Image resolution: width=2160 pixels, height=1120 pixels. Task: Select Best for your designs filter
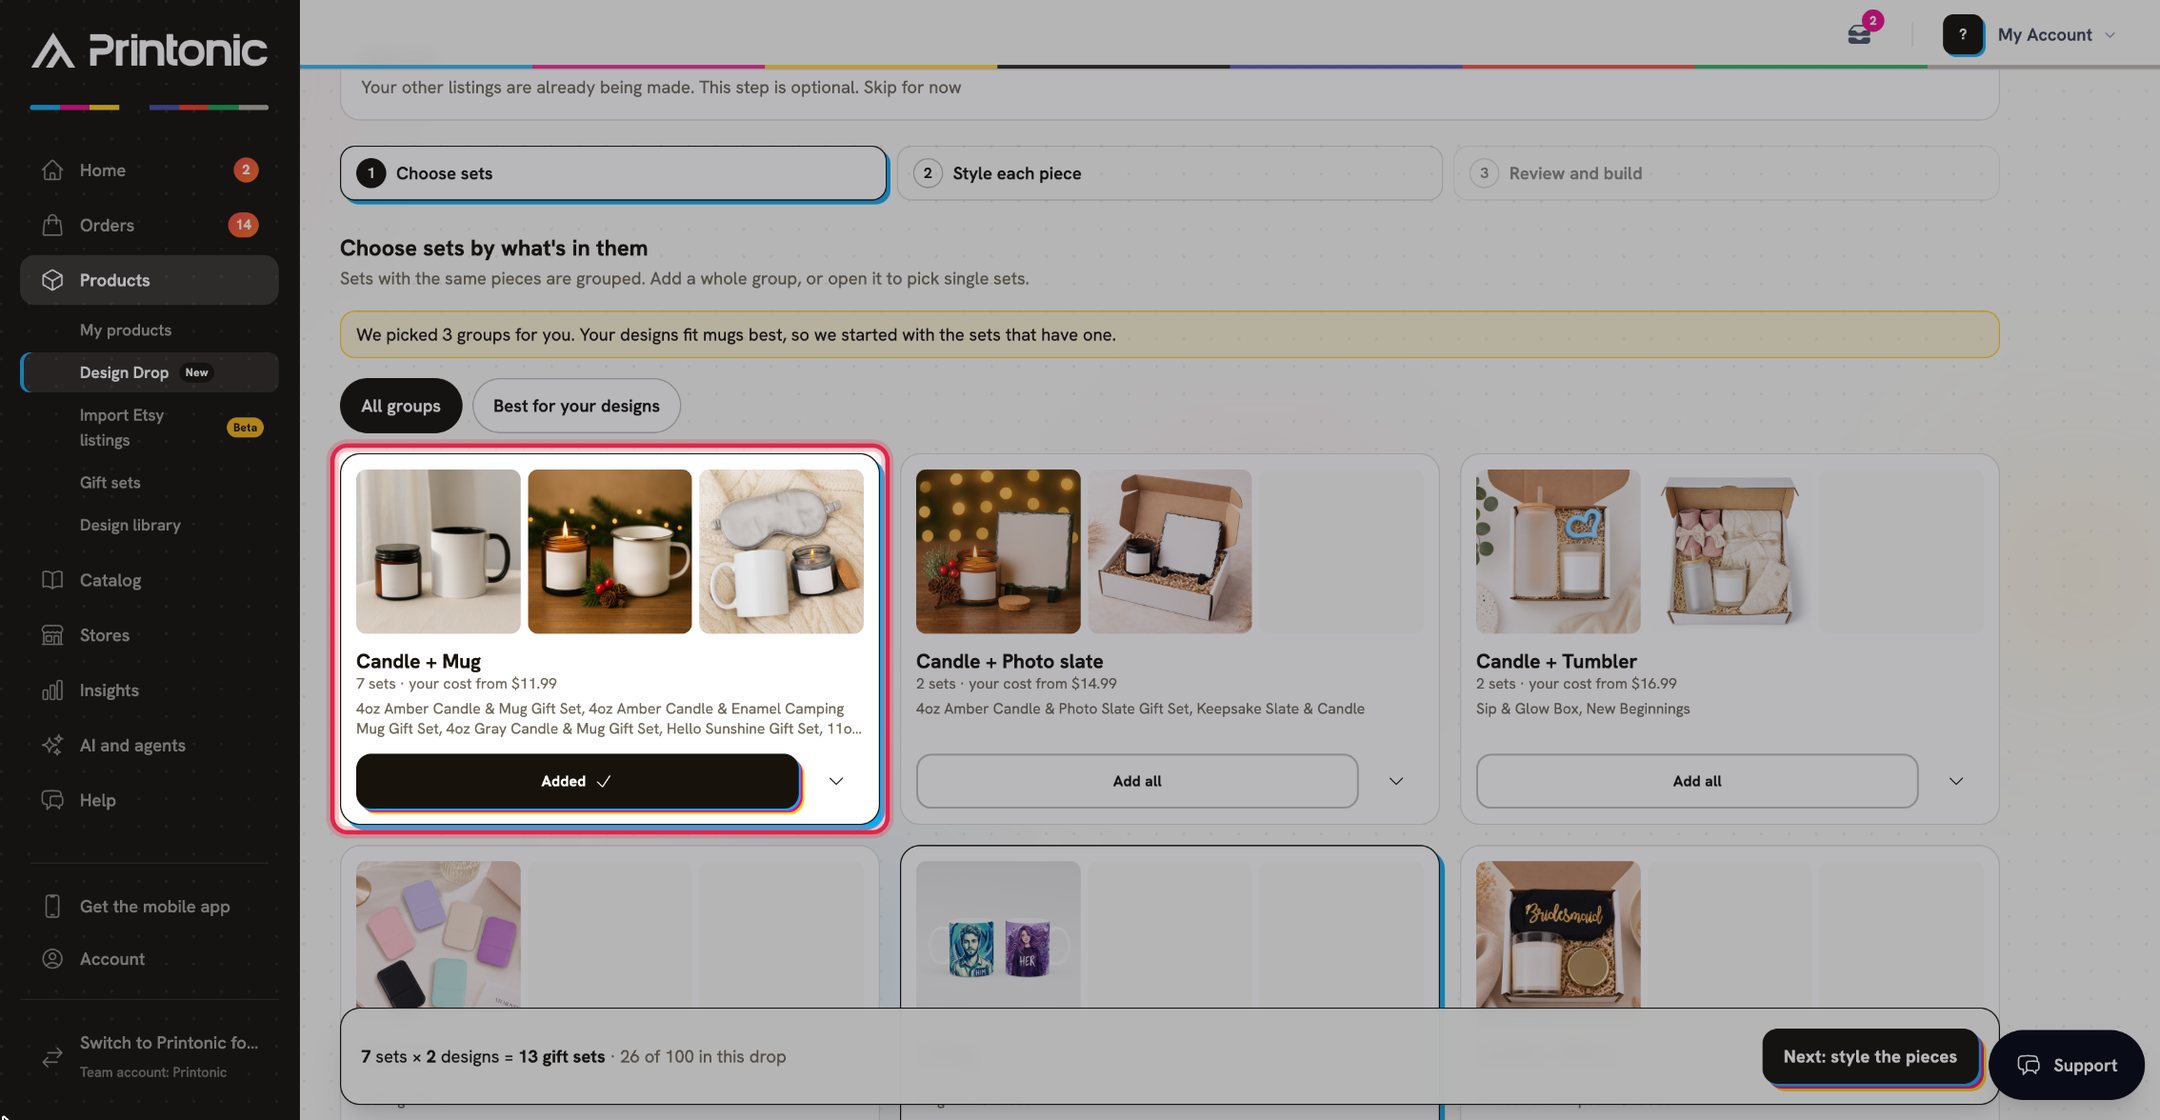tap(576, 406)
